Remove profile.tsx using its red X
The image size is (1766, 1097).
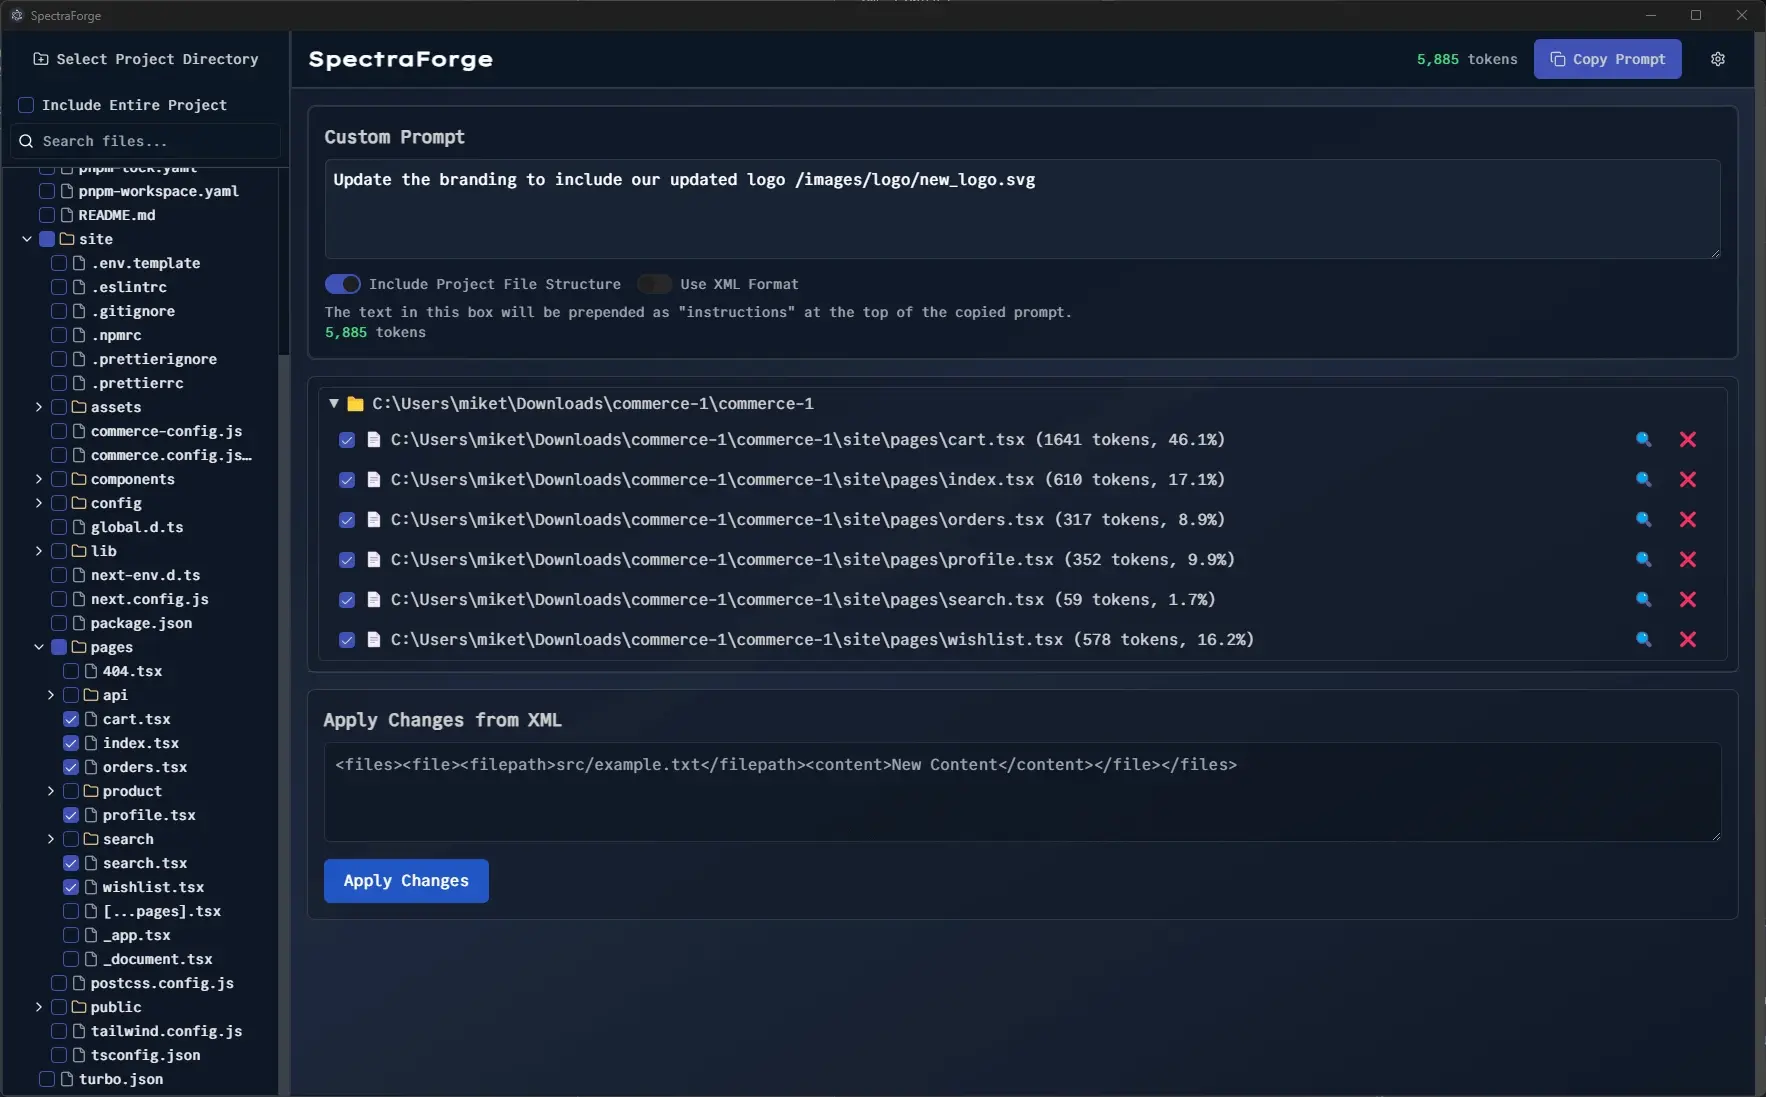pos(1687,559)
